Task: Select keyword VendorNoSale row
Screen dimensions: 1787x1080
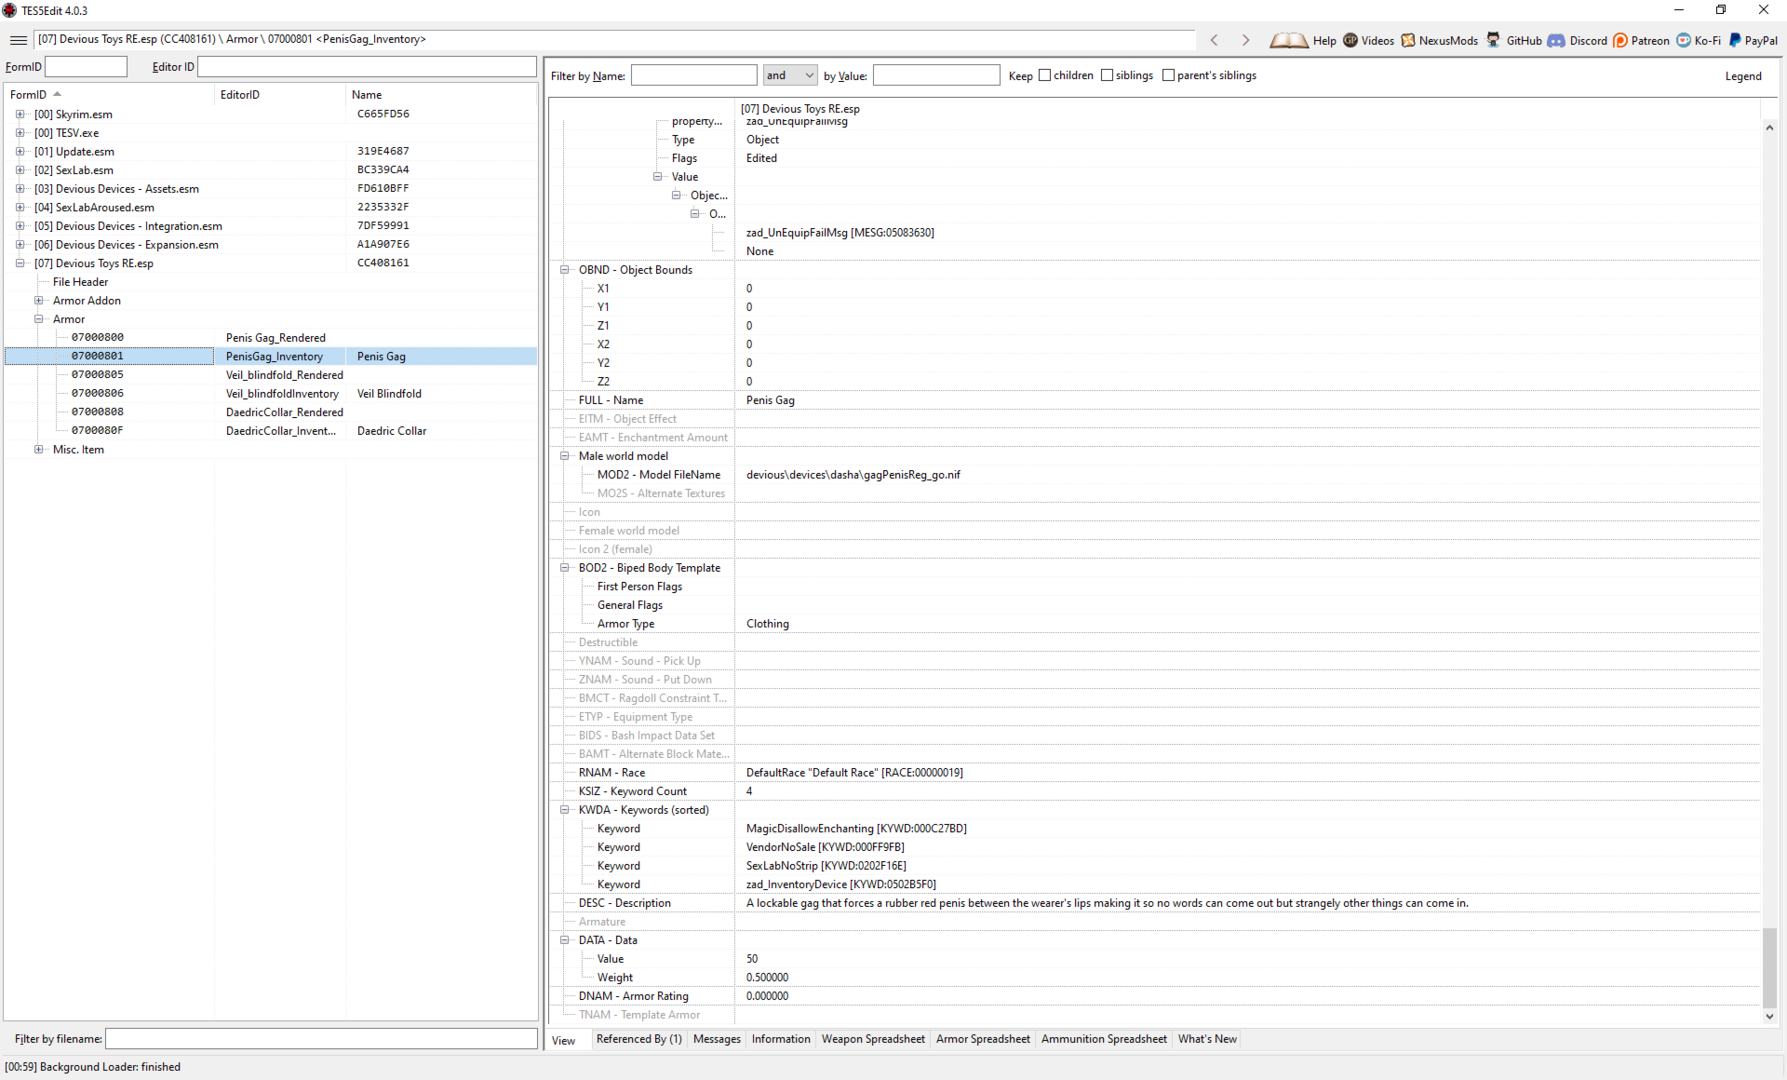Action: coord(1154,847)
